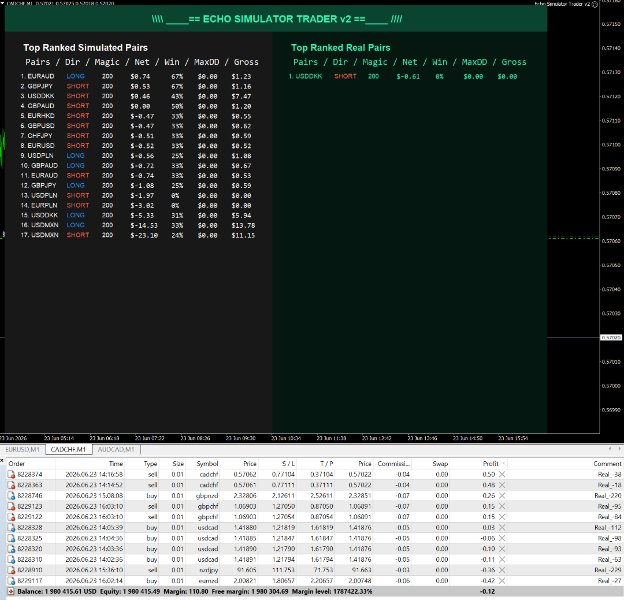Click the comment 'Real_-220' of gbpnzd order

pos(608,496)
